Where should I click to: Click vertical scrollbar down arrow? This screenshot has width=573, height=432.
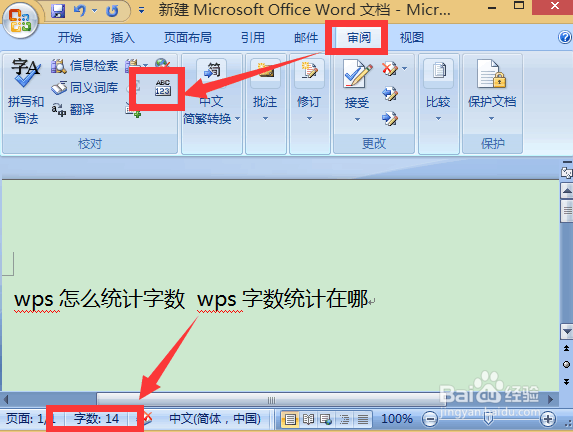[x=567, y=332]
